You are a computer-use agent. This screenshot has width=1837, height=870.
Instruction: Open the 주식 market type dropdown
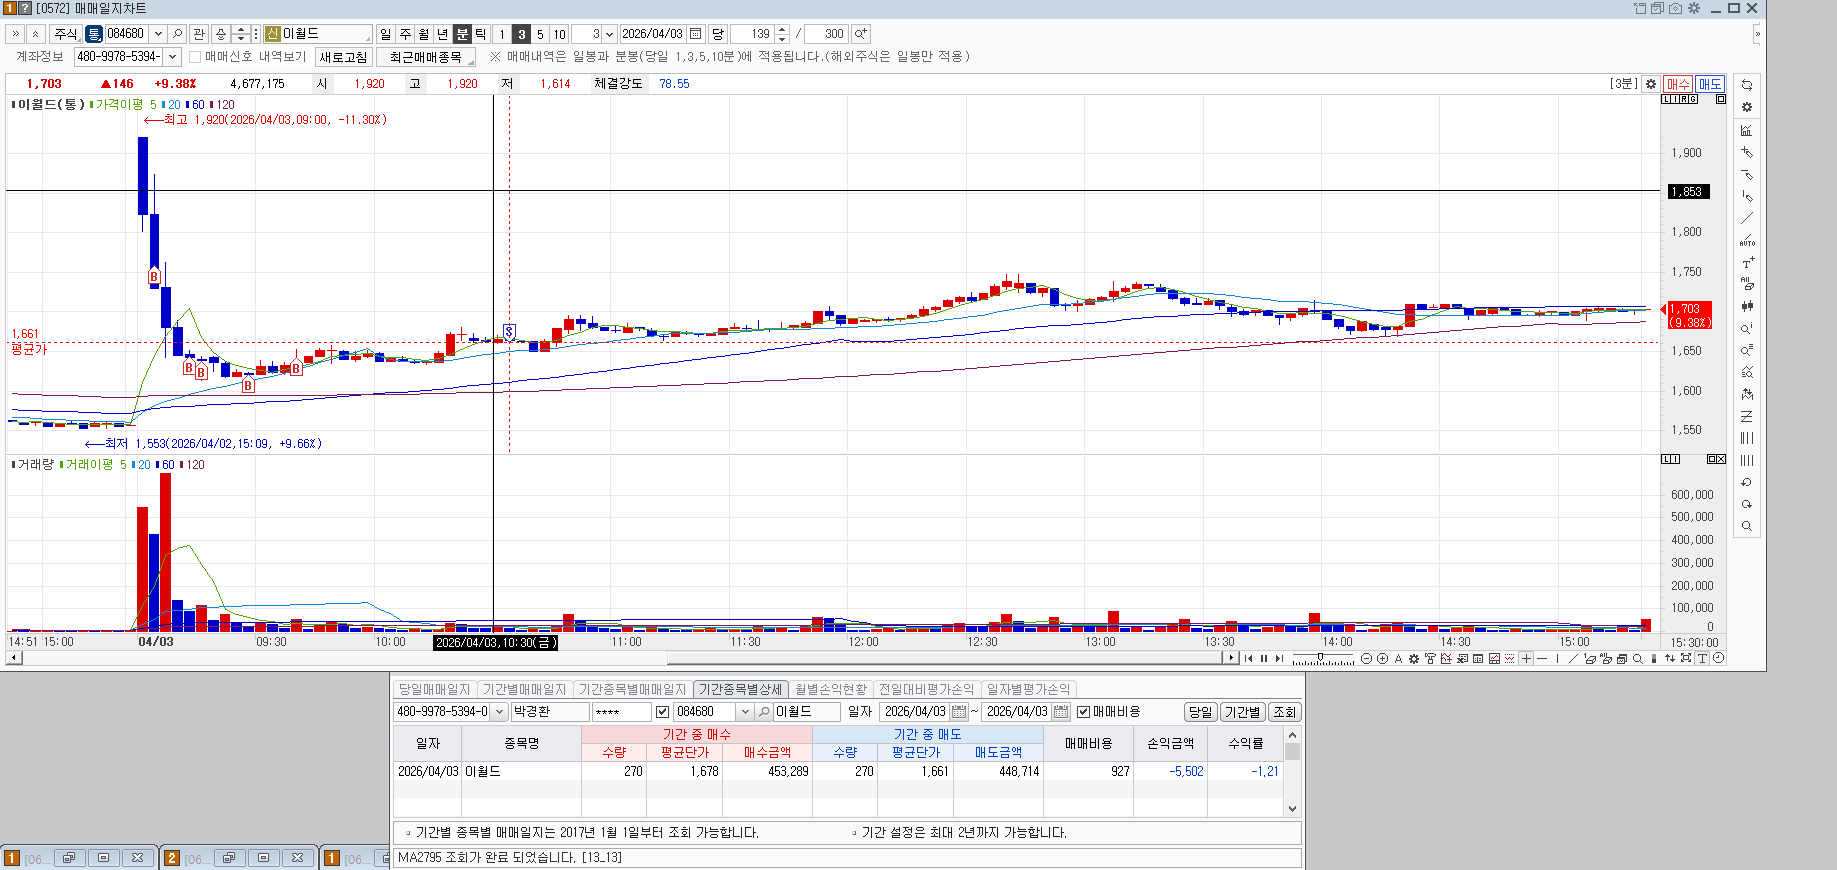pyautogui.click(x=66, y=34)
